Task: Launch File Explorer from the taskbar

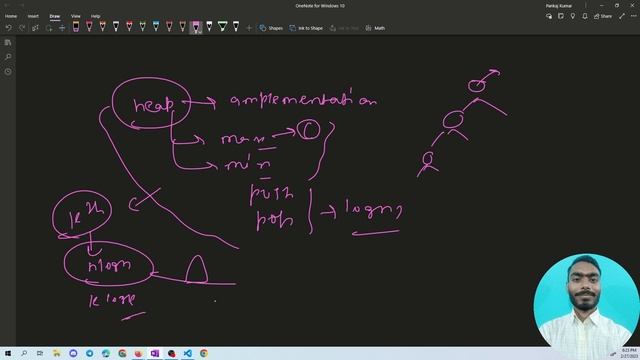Action: click(56, 353)
